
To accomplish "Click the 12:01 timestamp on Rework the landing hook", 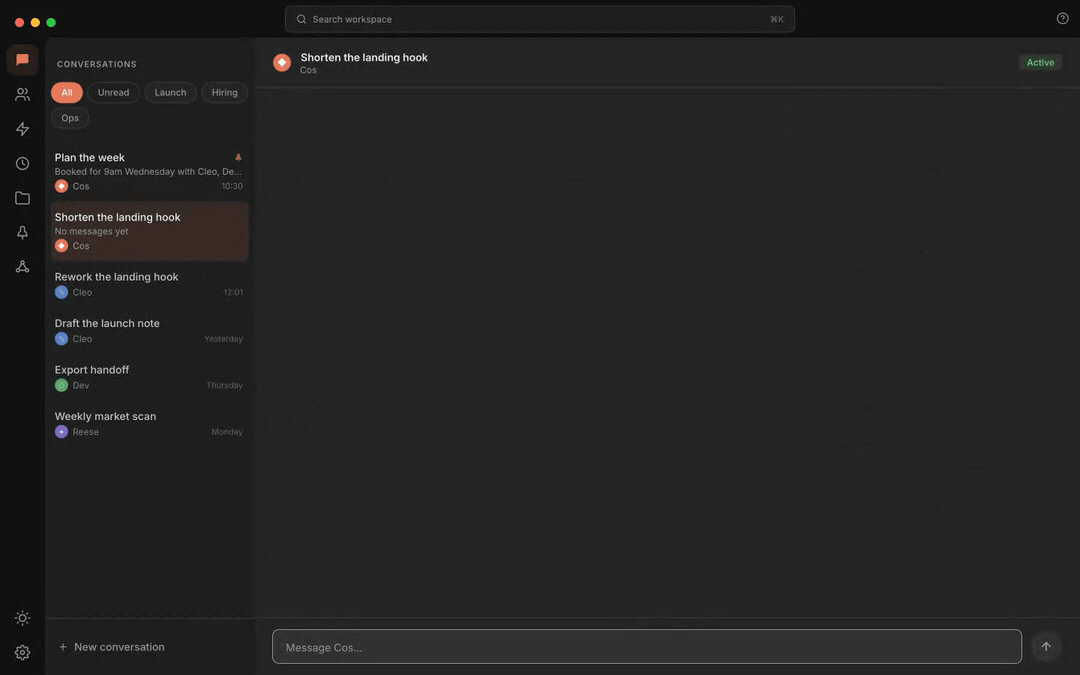I will [x=233, y=292].
